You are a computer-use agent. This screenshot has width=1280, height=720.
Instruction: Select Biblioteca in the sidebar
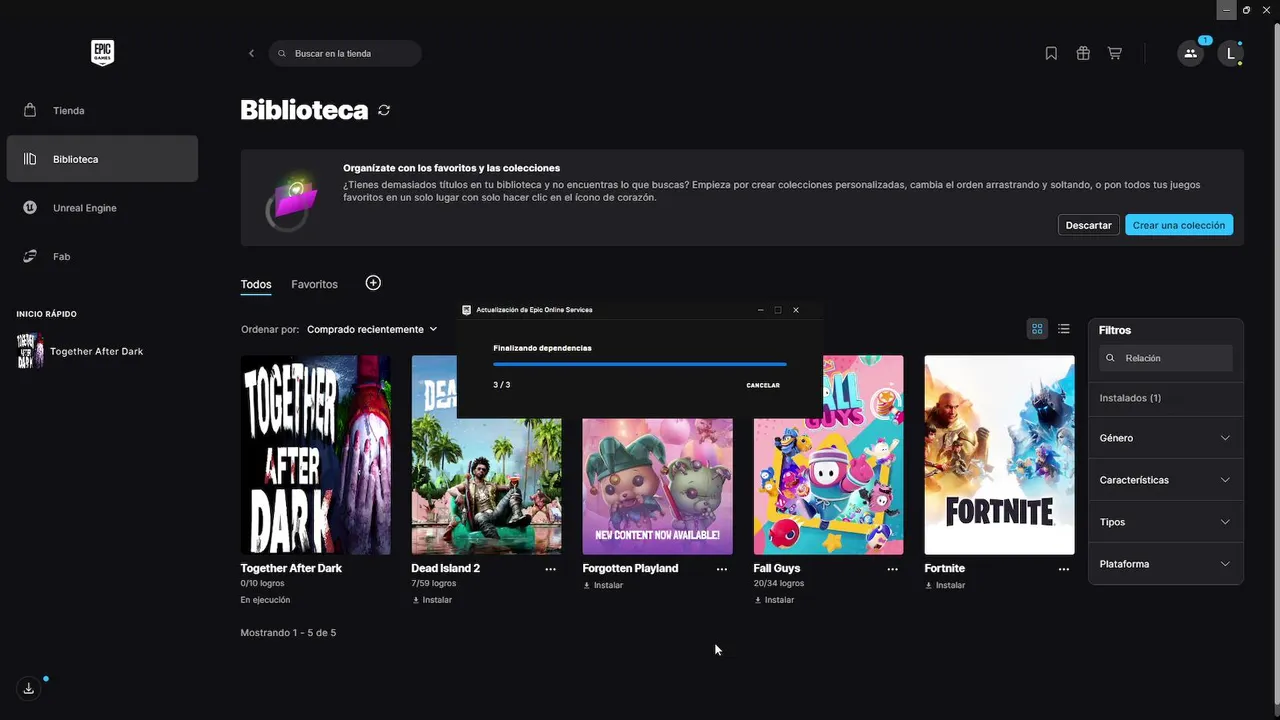(102, 159)
